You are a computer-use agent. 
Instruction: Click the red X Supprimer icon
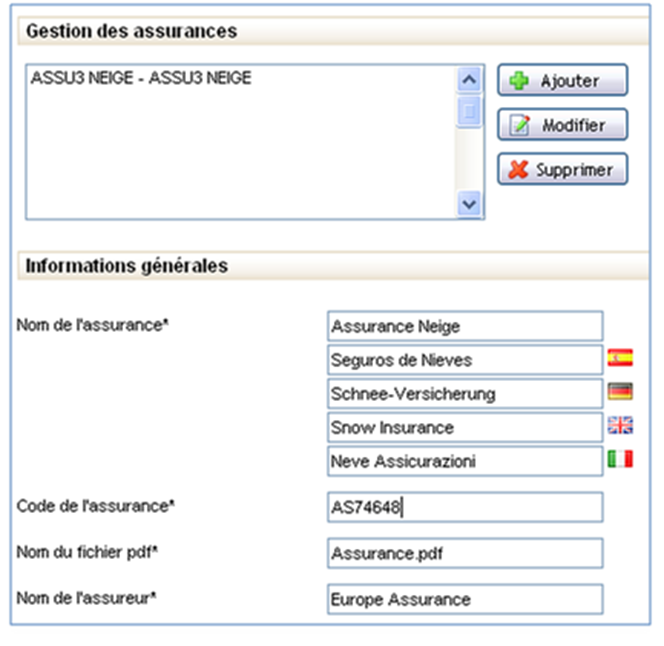[x=518, y=169]
